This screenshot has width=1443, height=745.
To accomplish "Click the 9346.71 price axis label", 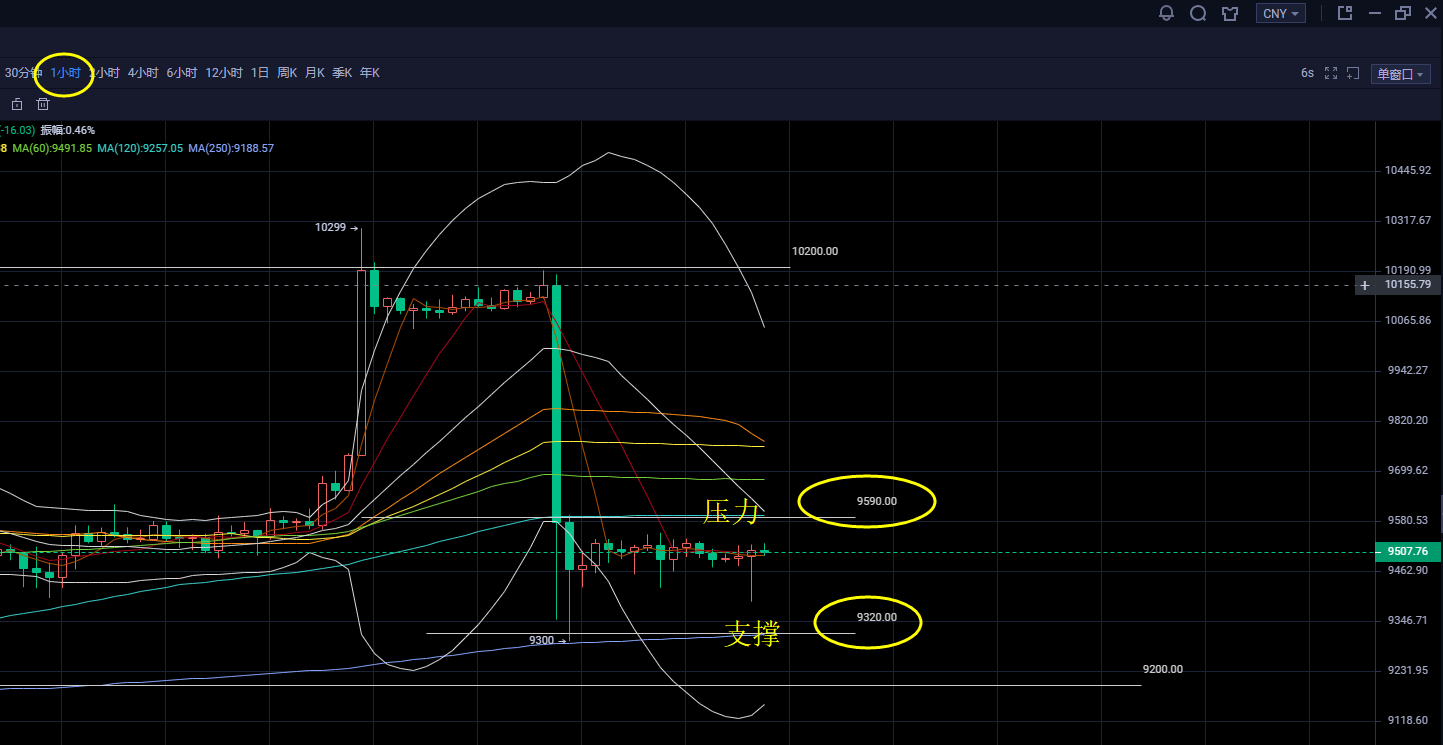I will click(1409, 620).
